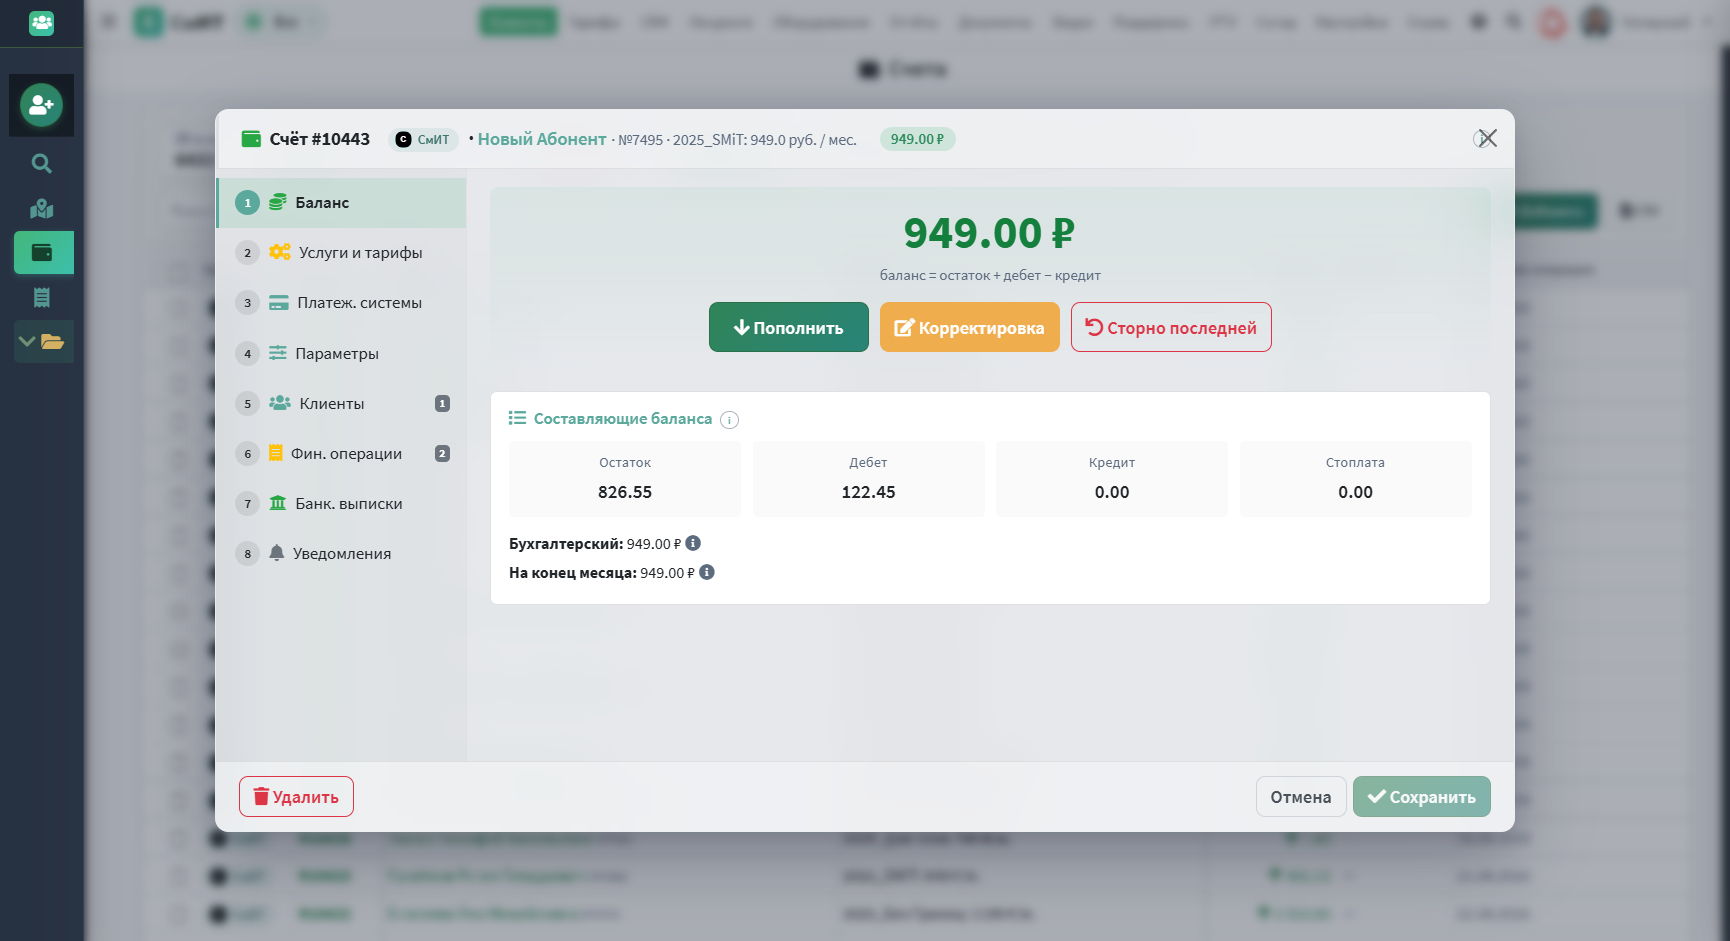Open the add client sidebar icon
This screenshot has height=941, width=1730.
coord(41,105)
